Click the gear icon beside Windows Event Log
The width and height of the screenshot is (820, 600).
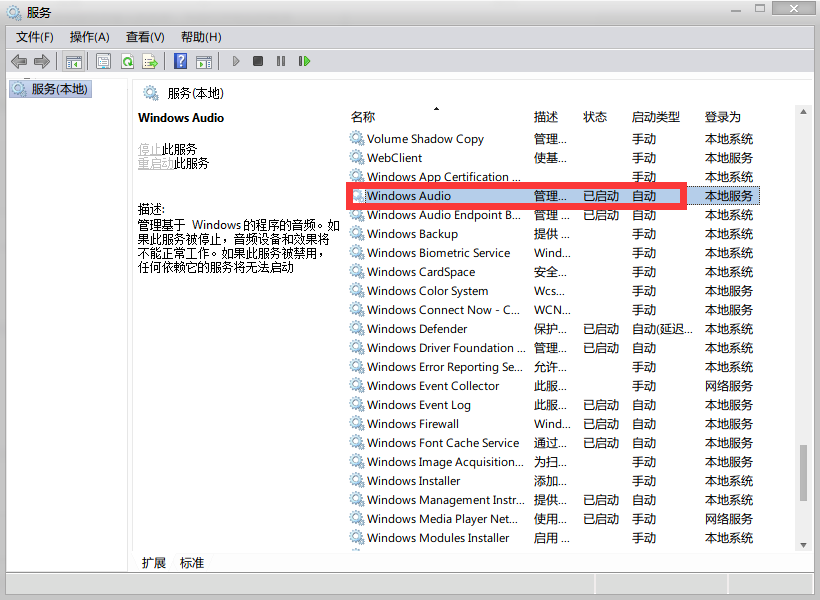point(357,405)
